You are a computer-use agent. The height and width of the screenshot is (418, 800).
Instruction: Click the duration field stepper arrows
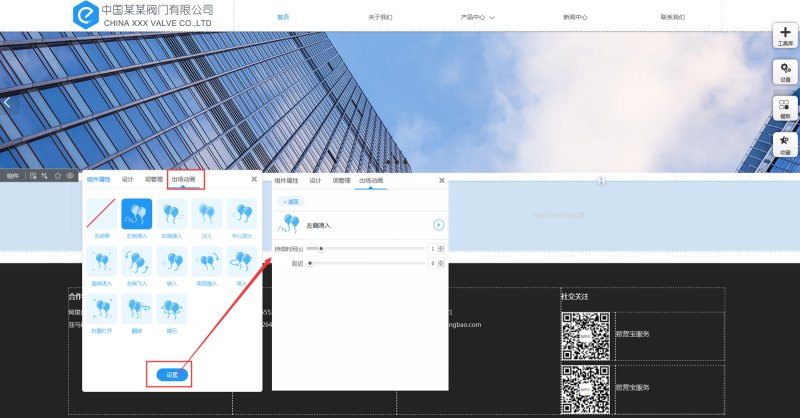(x=441, y=249)
